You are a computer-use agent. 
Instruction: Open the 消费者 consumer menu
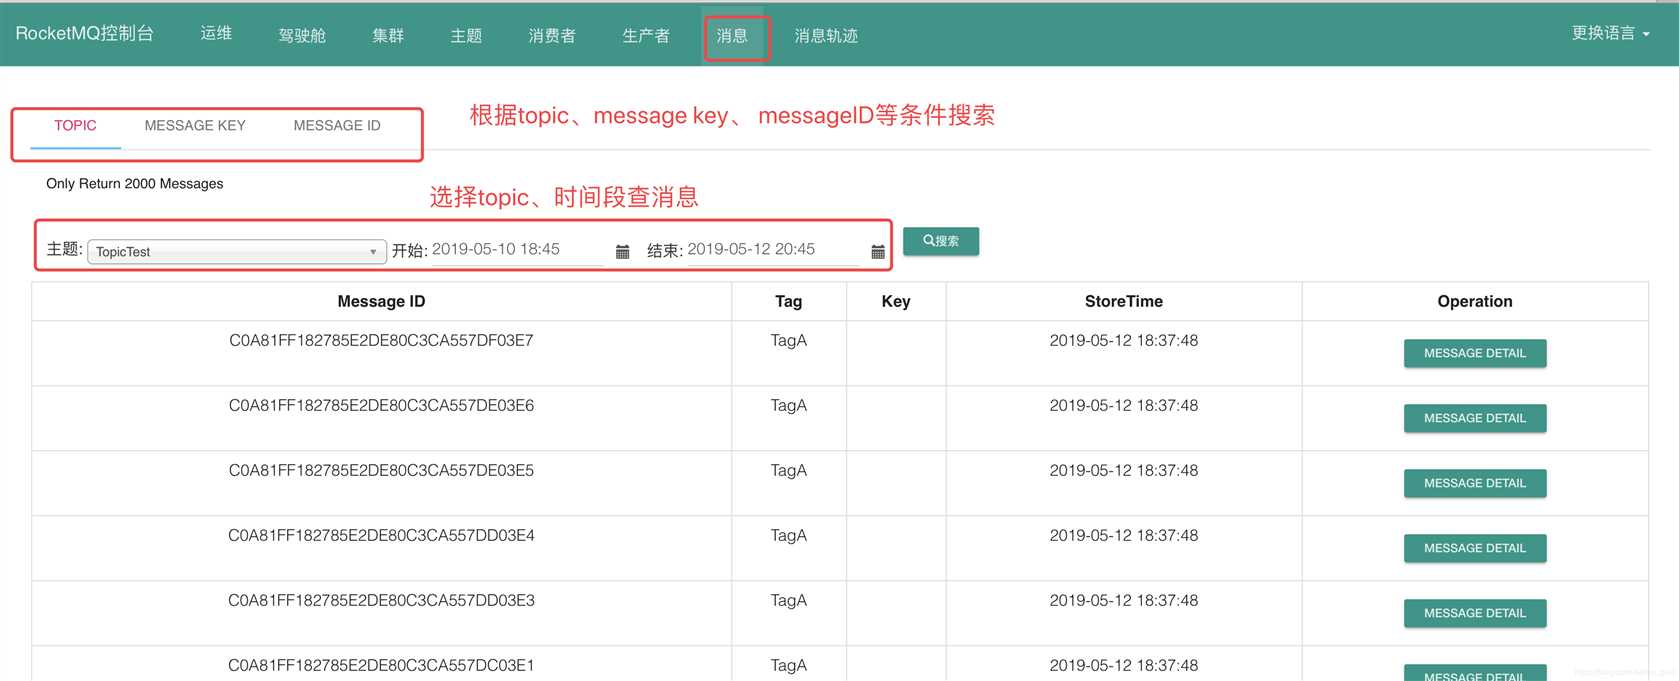[x=552, y=35]
